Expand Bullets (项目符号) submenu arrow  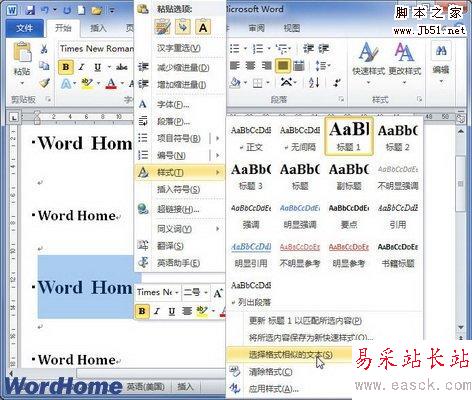click(x=218, y=138)
